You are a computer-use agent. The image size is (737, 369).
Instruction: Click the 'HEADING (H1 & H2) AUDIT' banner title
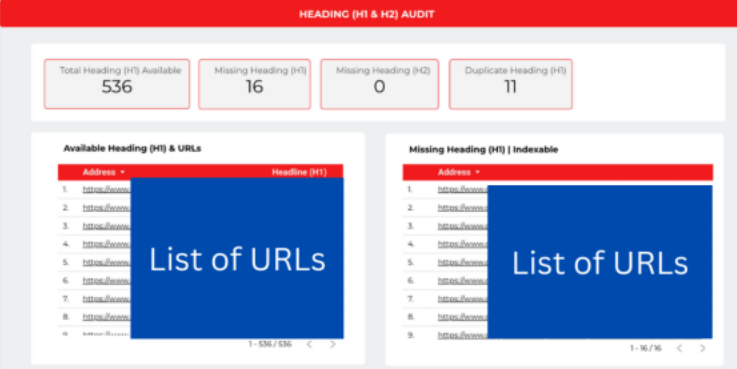(x=367, y=14)
